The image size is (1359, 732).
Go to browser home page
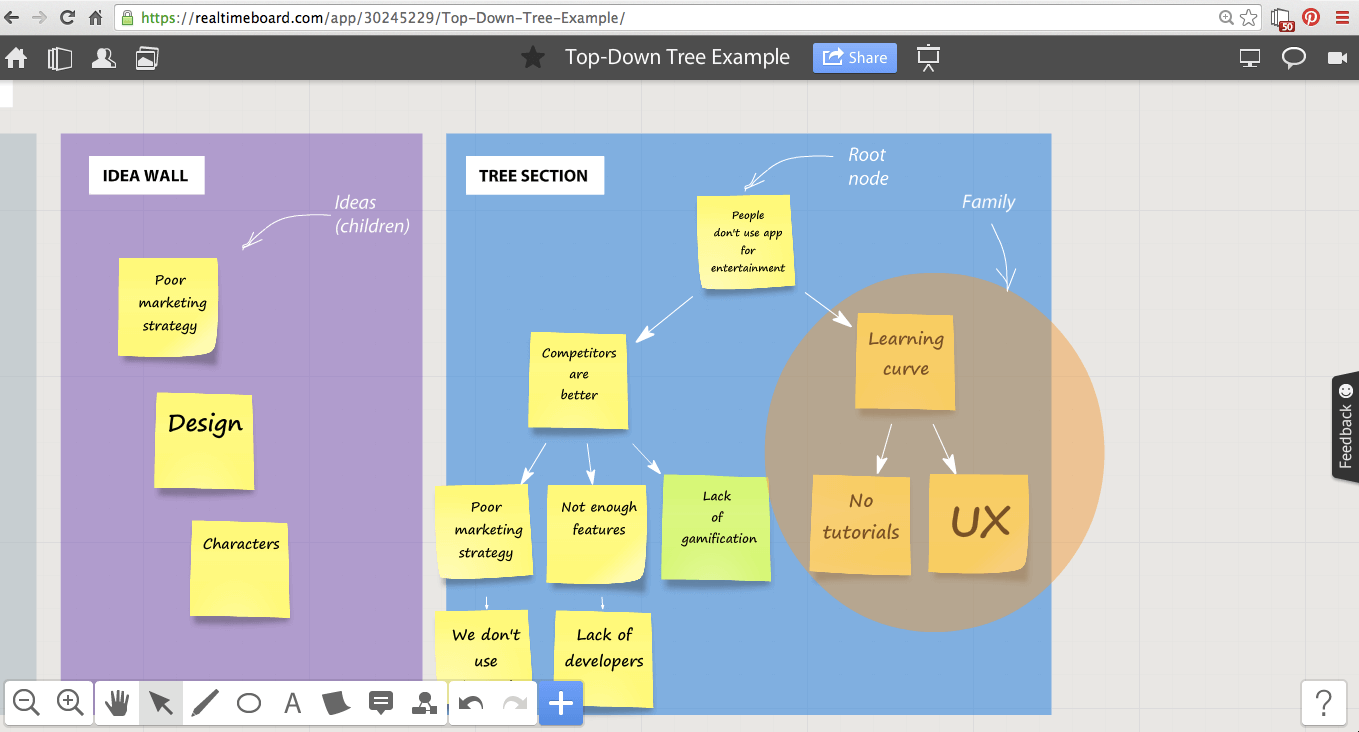(96, 17)
